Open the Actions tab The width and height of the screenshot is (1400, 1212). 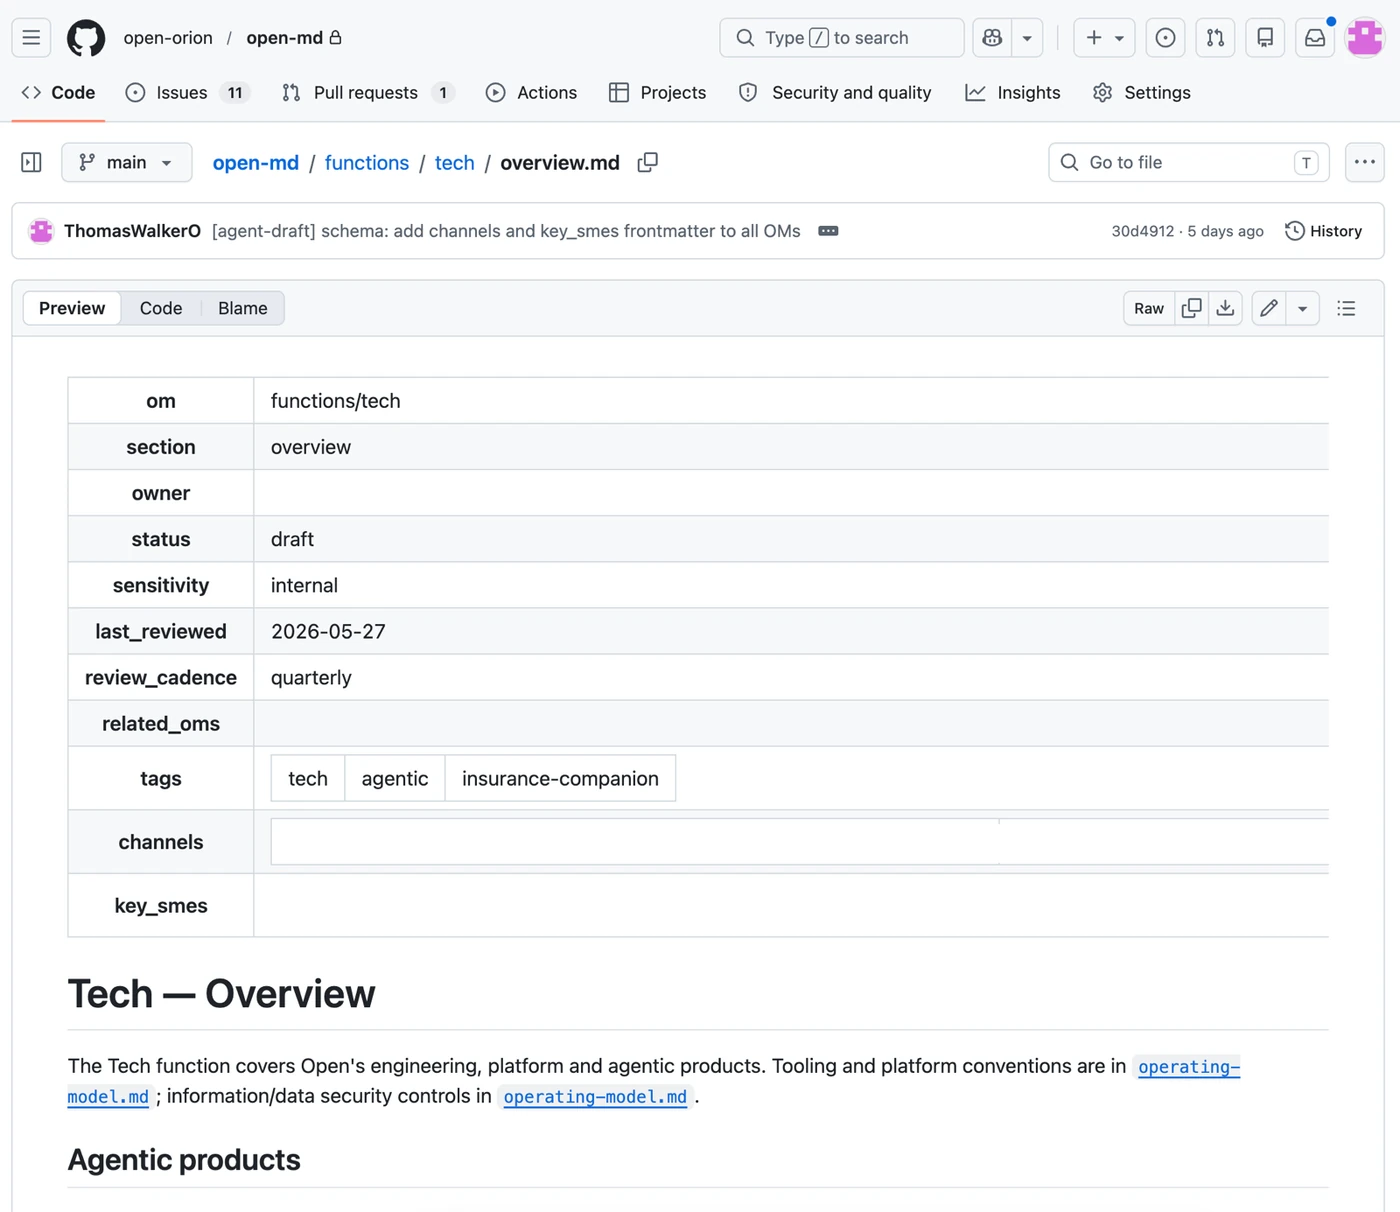(x=531, y=92)
